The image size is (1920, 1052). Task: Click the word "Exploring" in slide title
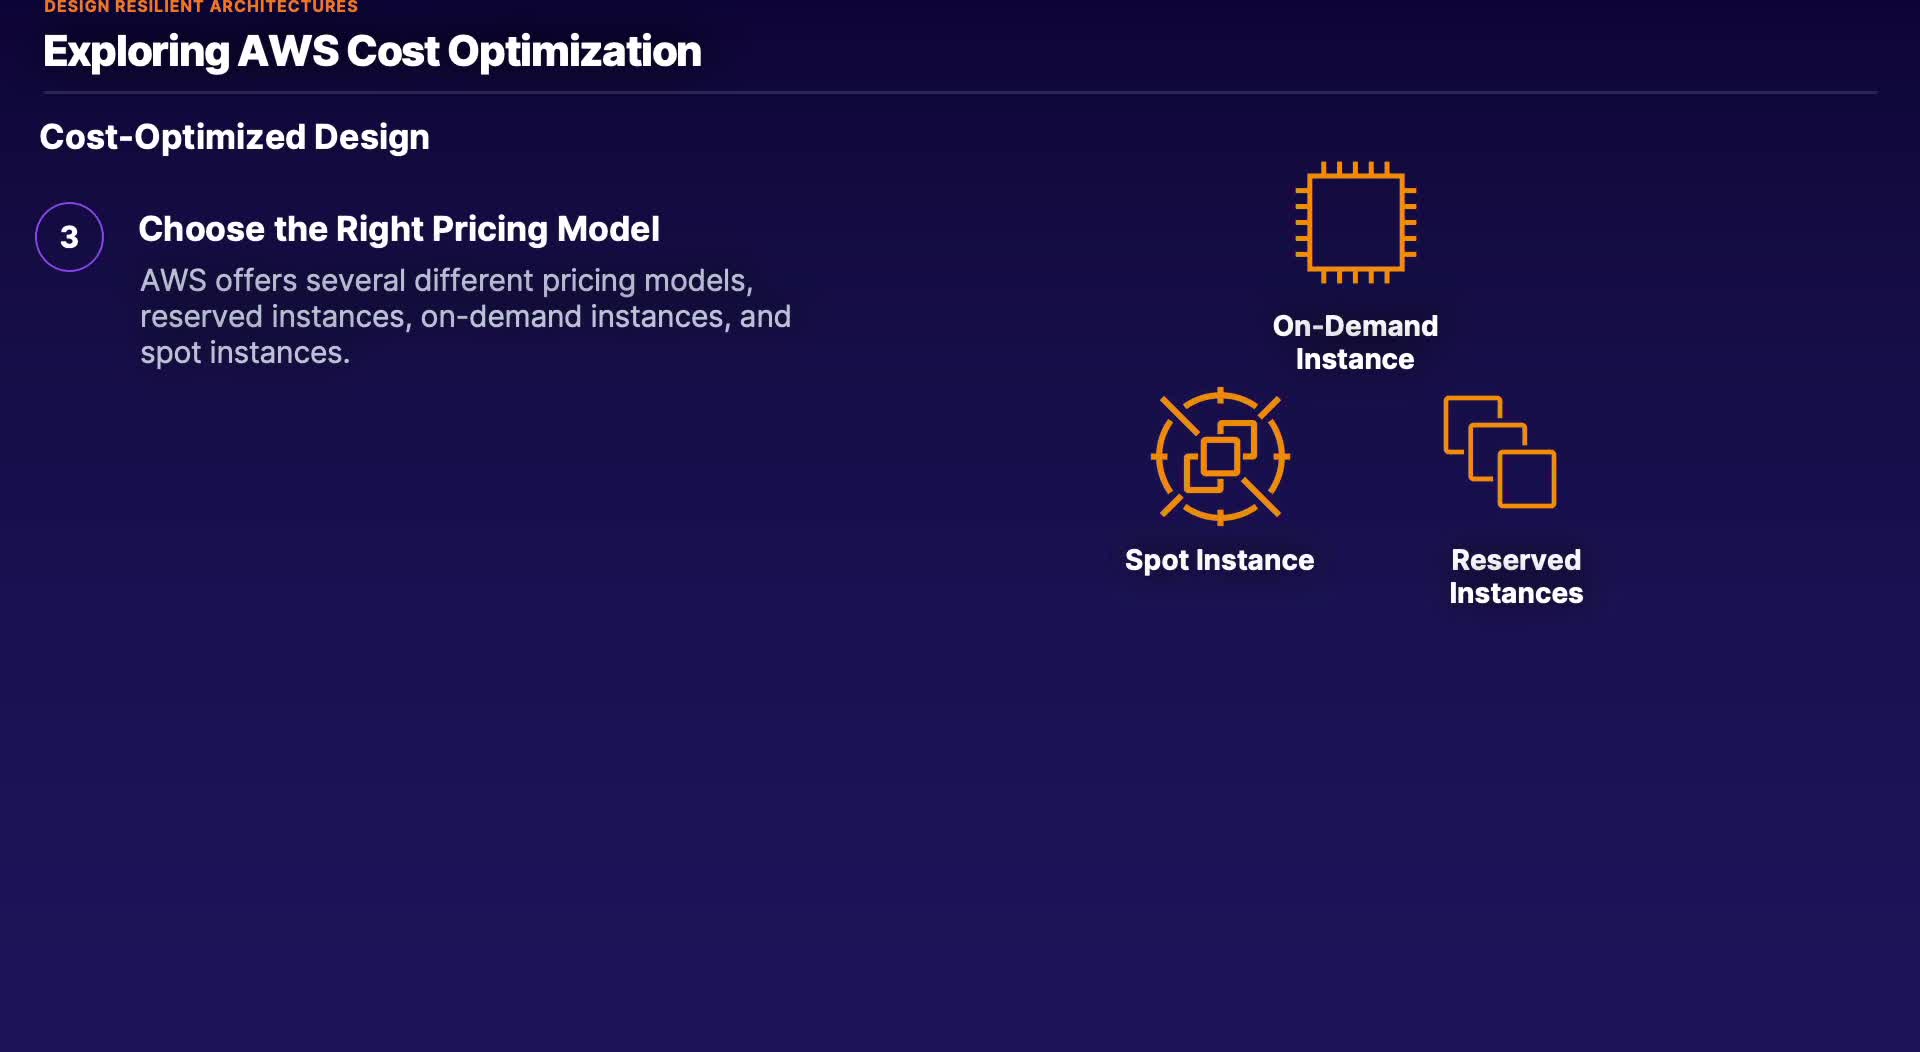[137, 51]
